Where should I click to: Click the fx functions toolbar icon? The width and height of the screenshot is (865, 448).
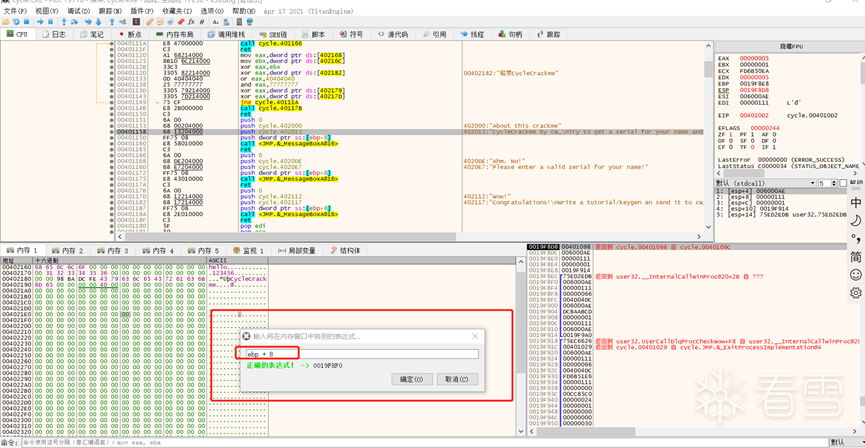pyautogui.click(x=191, y=22)
